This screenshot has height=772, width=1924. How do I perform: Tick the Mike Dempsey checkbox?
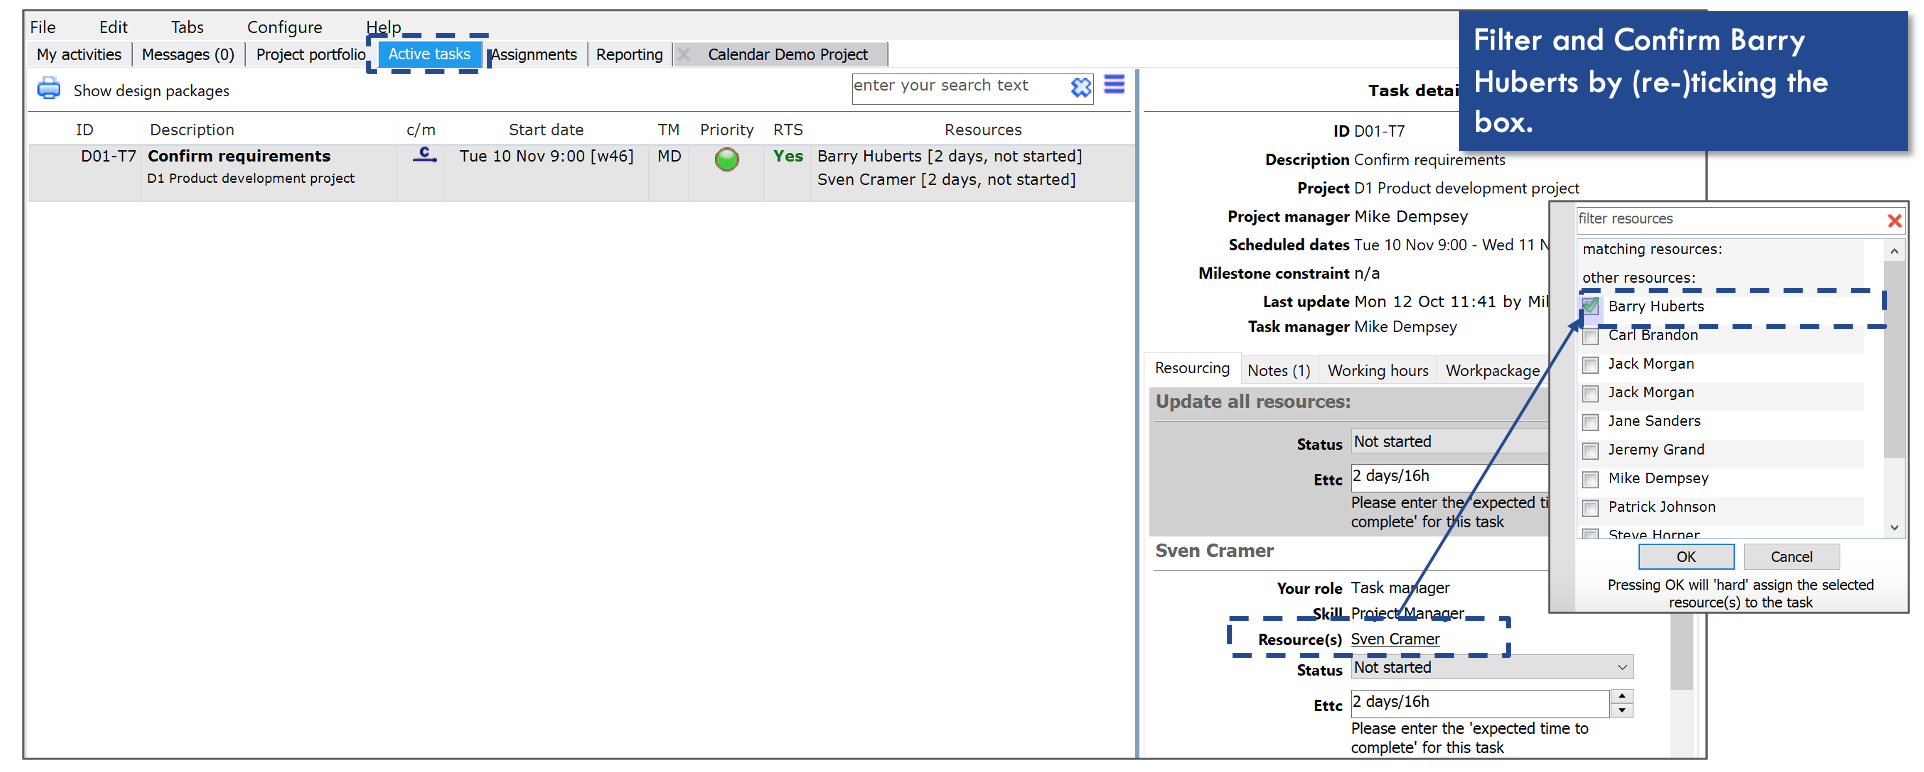(1590, 479)
